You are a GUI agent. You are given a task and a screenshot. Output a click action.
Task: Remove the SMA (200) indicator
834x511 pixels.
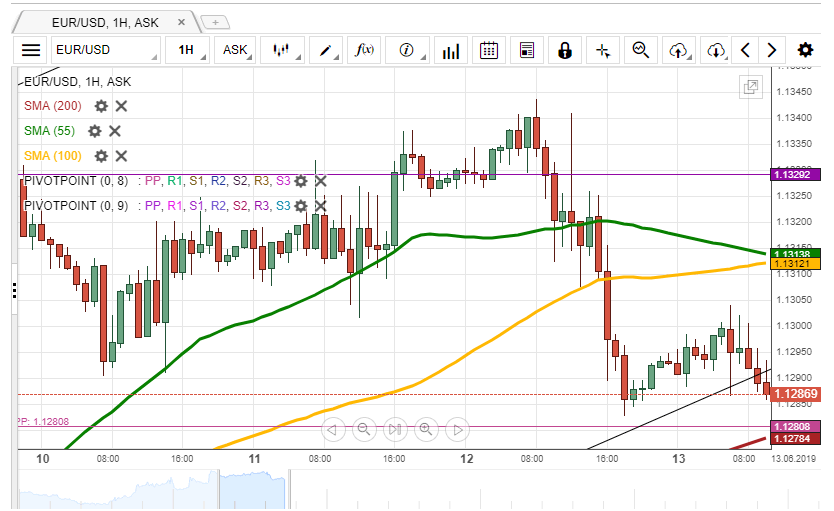121,106
